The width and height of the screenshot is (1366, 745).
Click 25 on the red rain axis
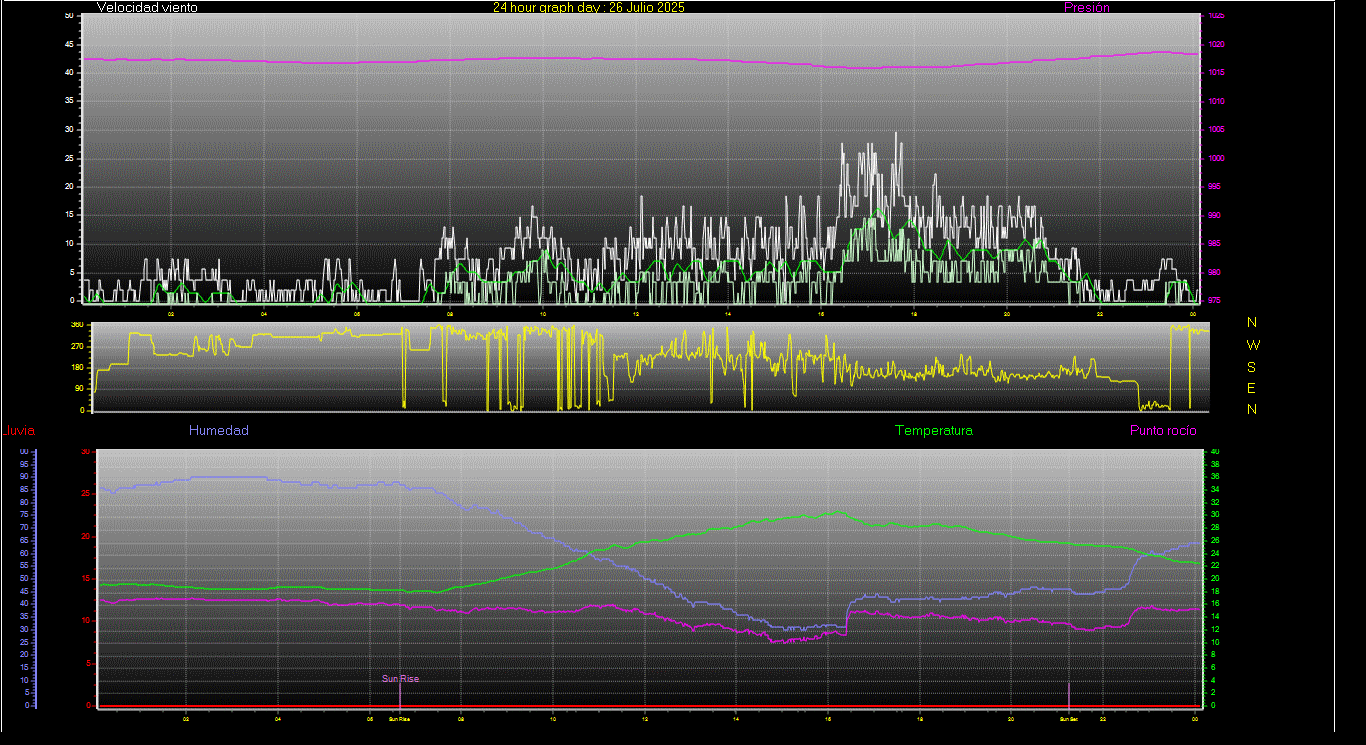point(85,494)
